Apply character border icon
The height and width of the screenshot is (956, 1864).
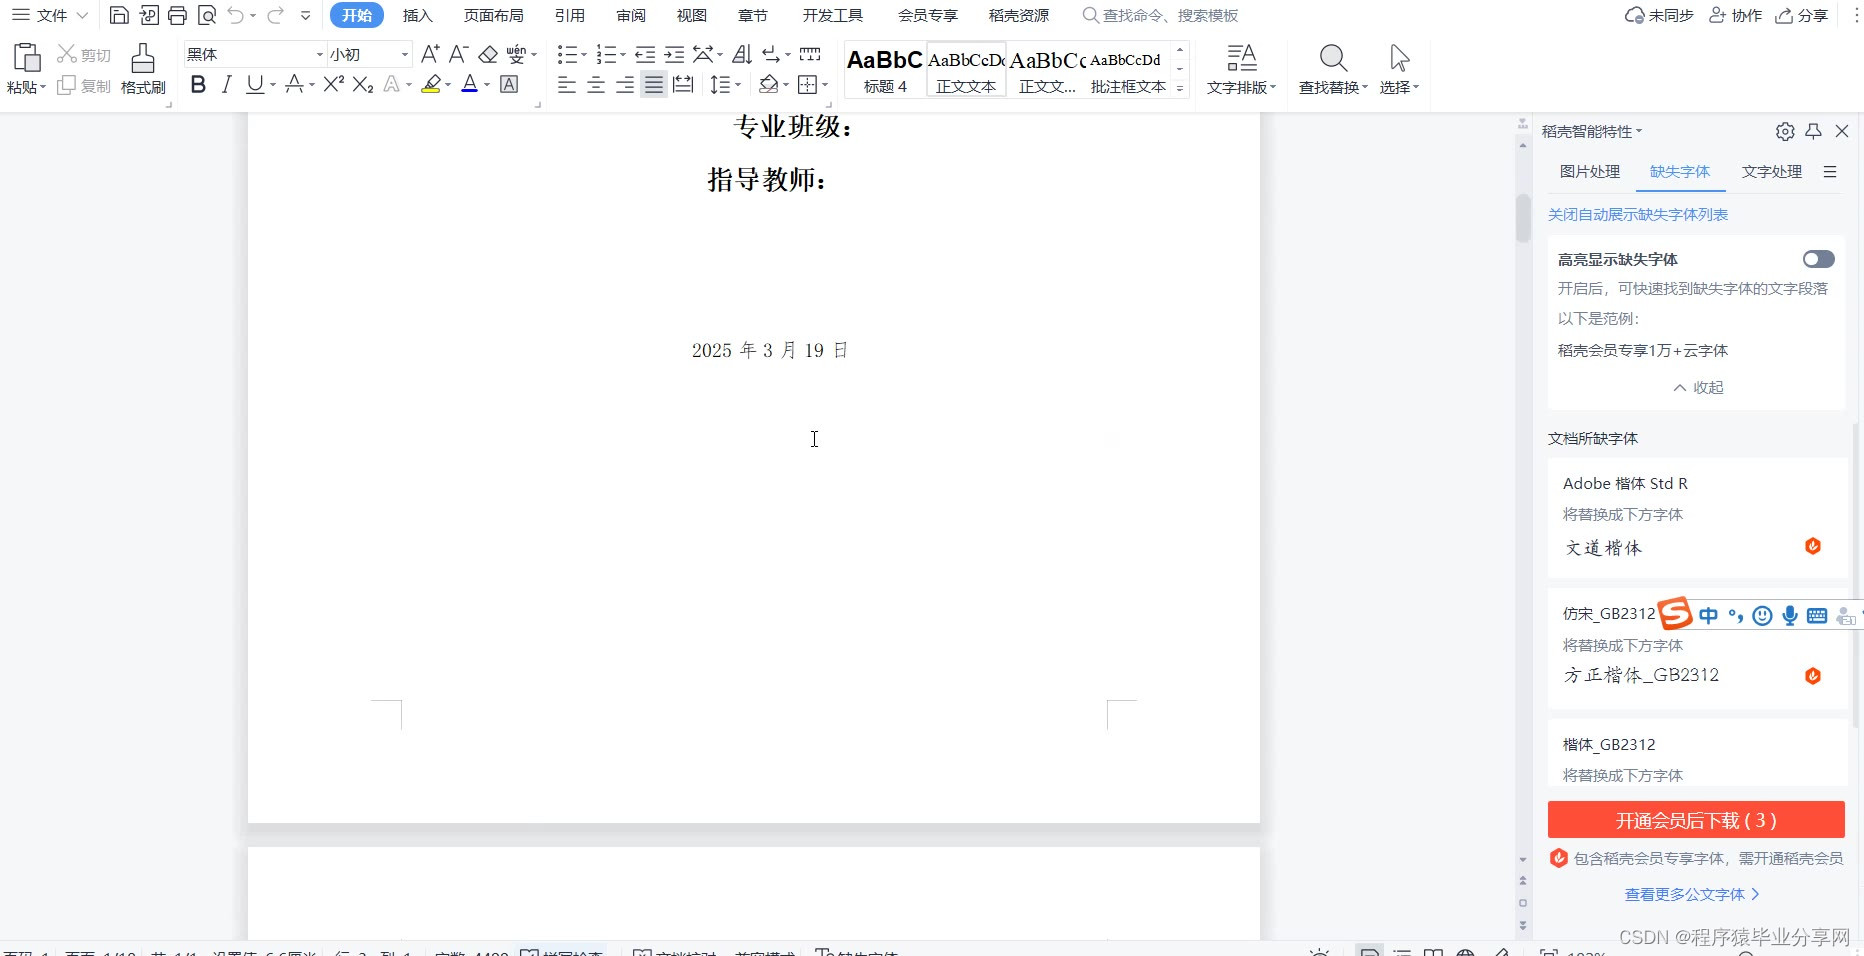tap(509, 85)
